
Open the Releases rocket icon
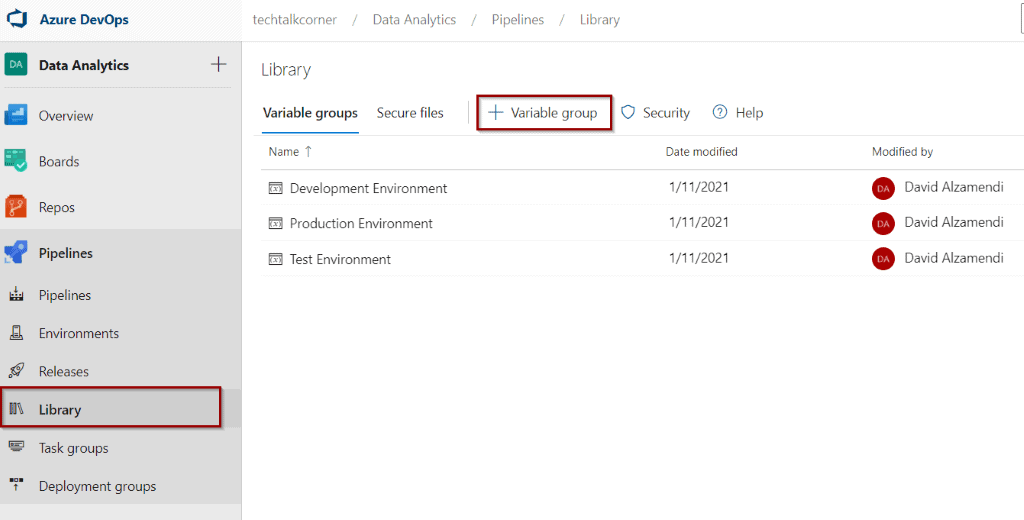16,371
